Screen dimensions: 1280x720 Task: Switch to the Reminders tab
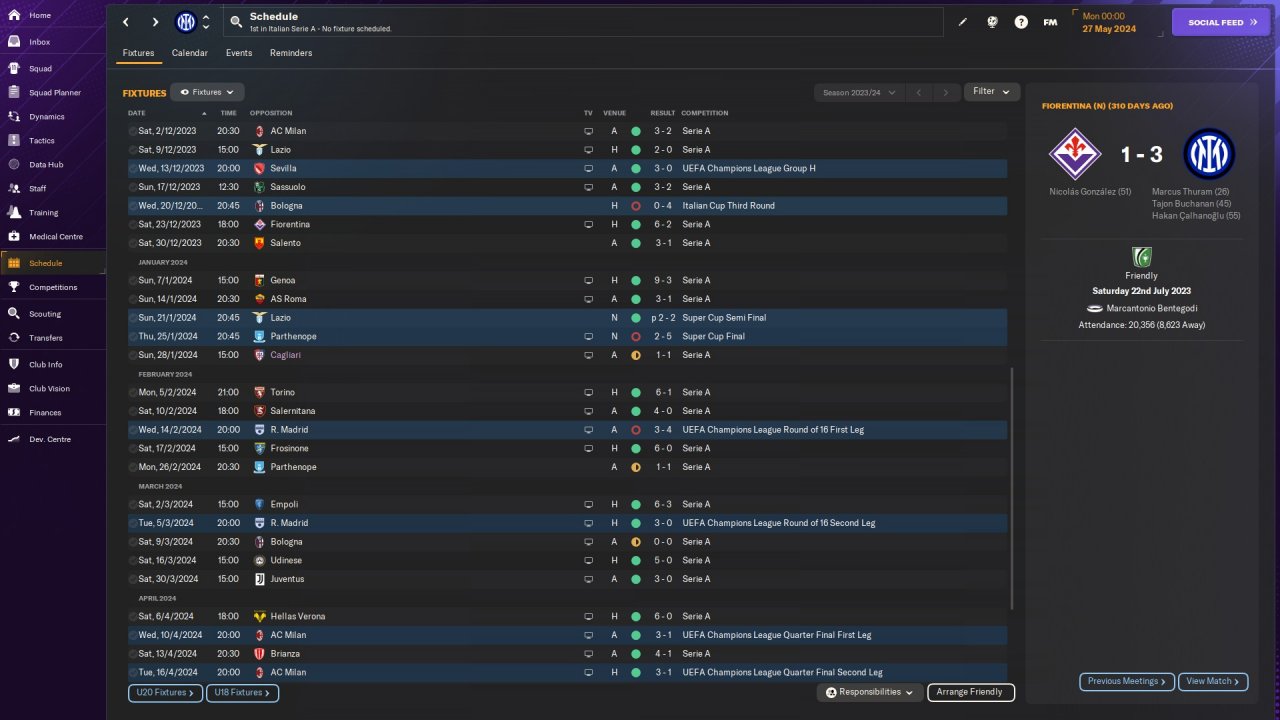point(291,53)
